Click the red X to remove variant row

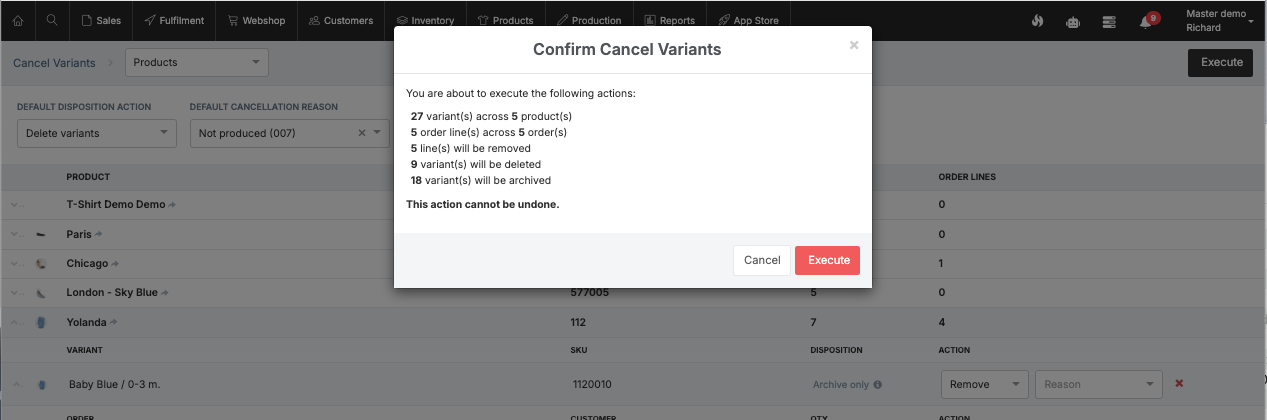pyautogui.click(x=1179, y=384)
